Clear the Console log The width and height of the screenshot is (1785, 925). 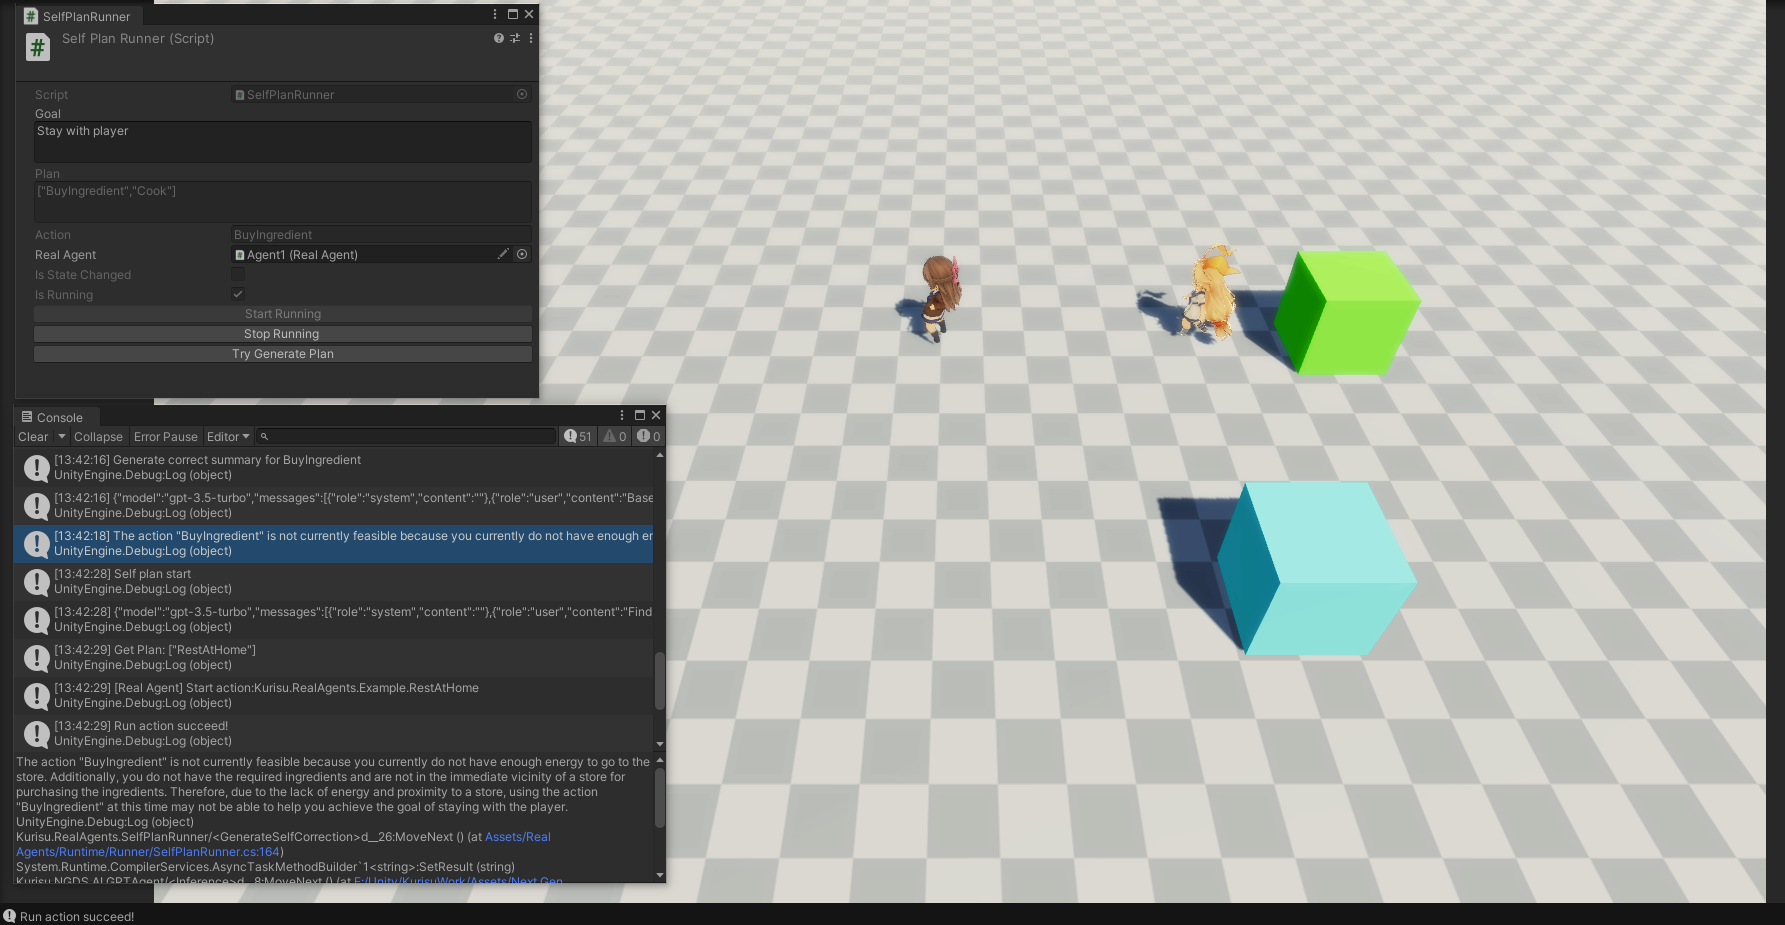pos(33,436)
